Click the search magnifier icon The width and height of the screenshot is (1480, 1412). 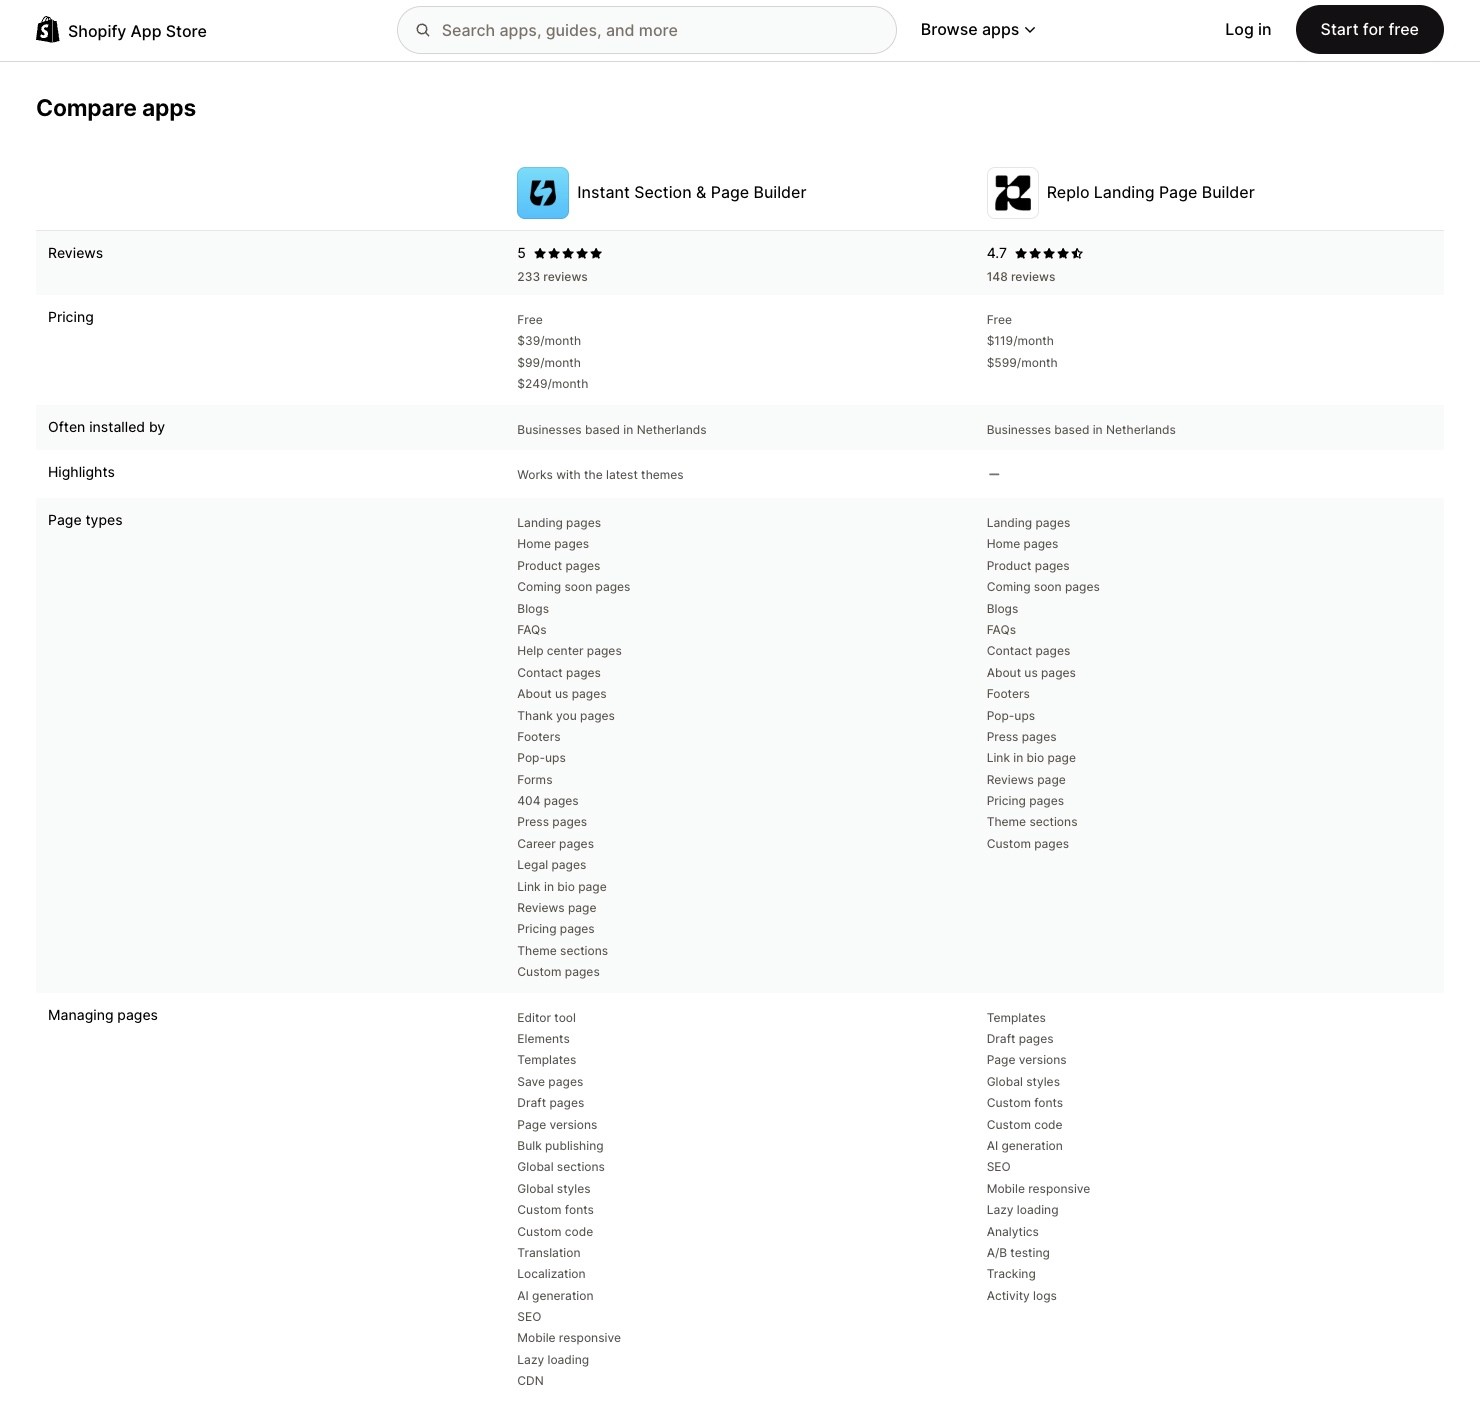(x=422, y=30)
